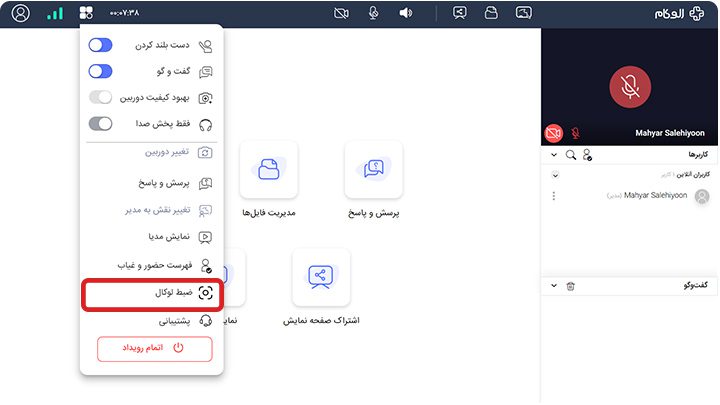The height and width of the screenshot is (405, 720).
Task: Open support (پشتیبانی) menu entry
Action: point(185,321)
